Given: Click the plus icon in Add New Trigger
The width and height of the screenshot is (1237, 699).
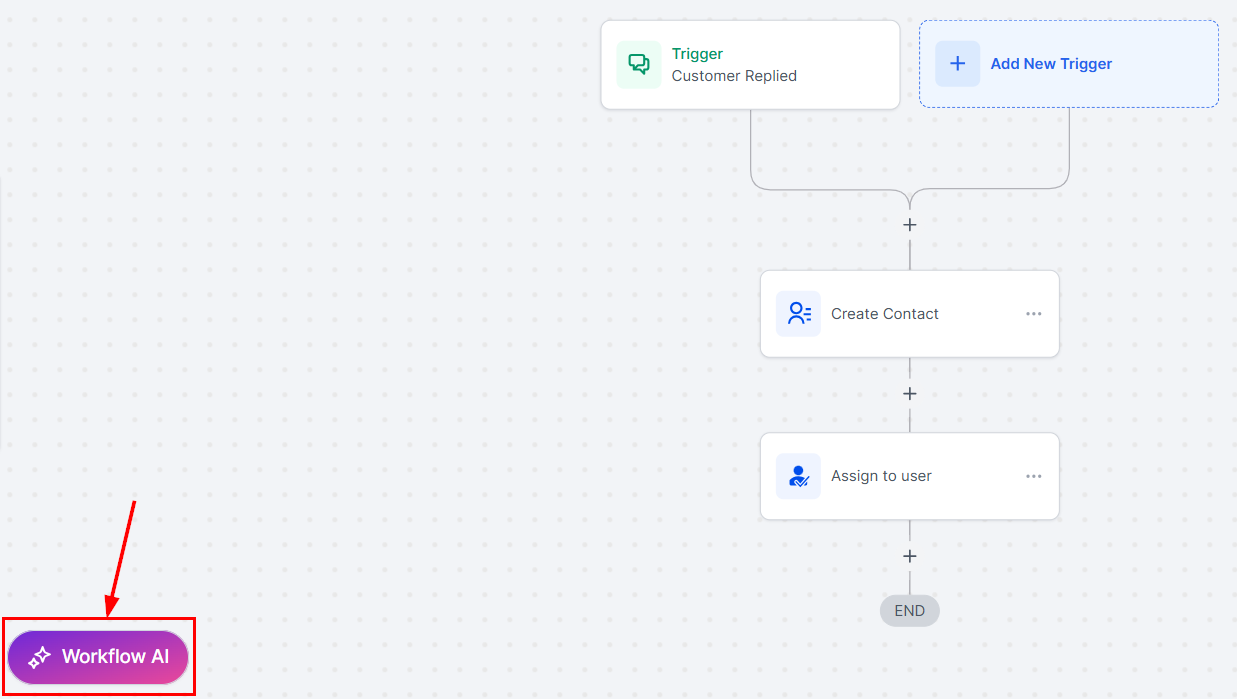Looking at the screenshot, I should (x=957, y=64).
